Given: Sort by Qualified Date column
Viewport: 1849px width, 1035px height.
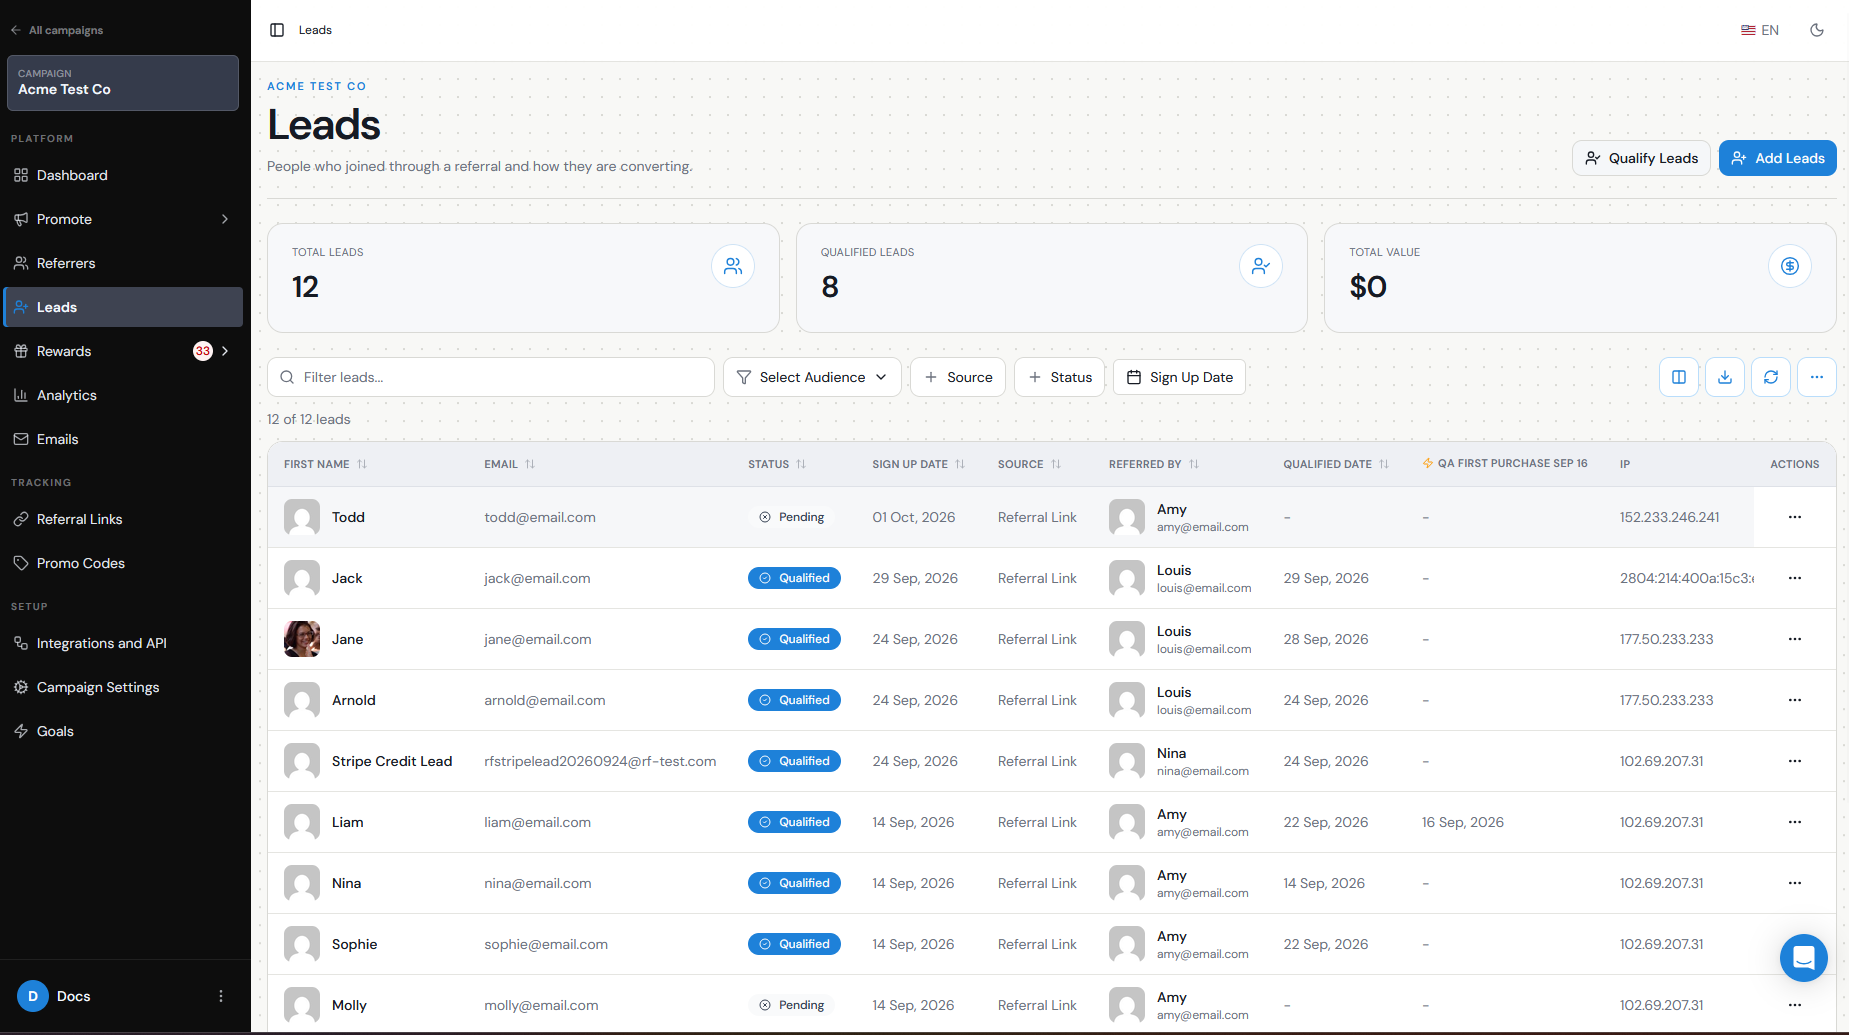Looking at the screenshot, I should click(x=1336, y=464).
